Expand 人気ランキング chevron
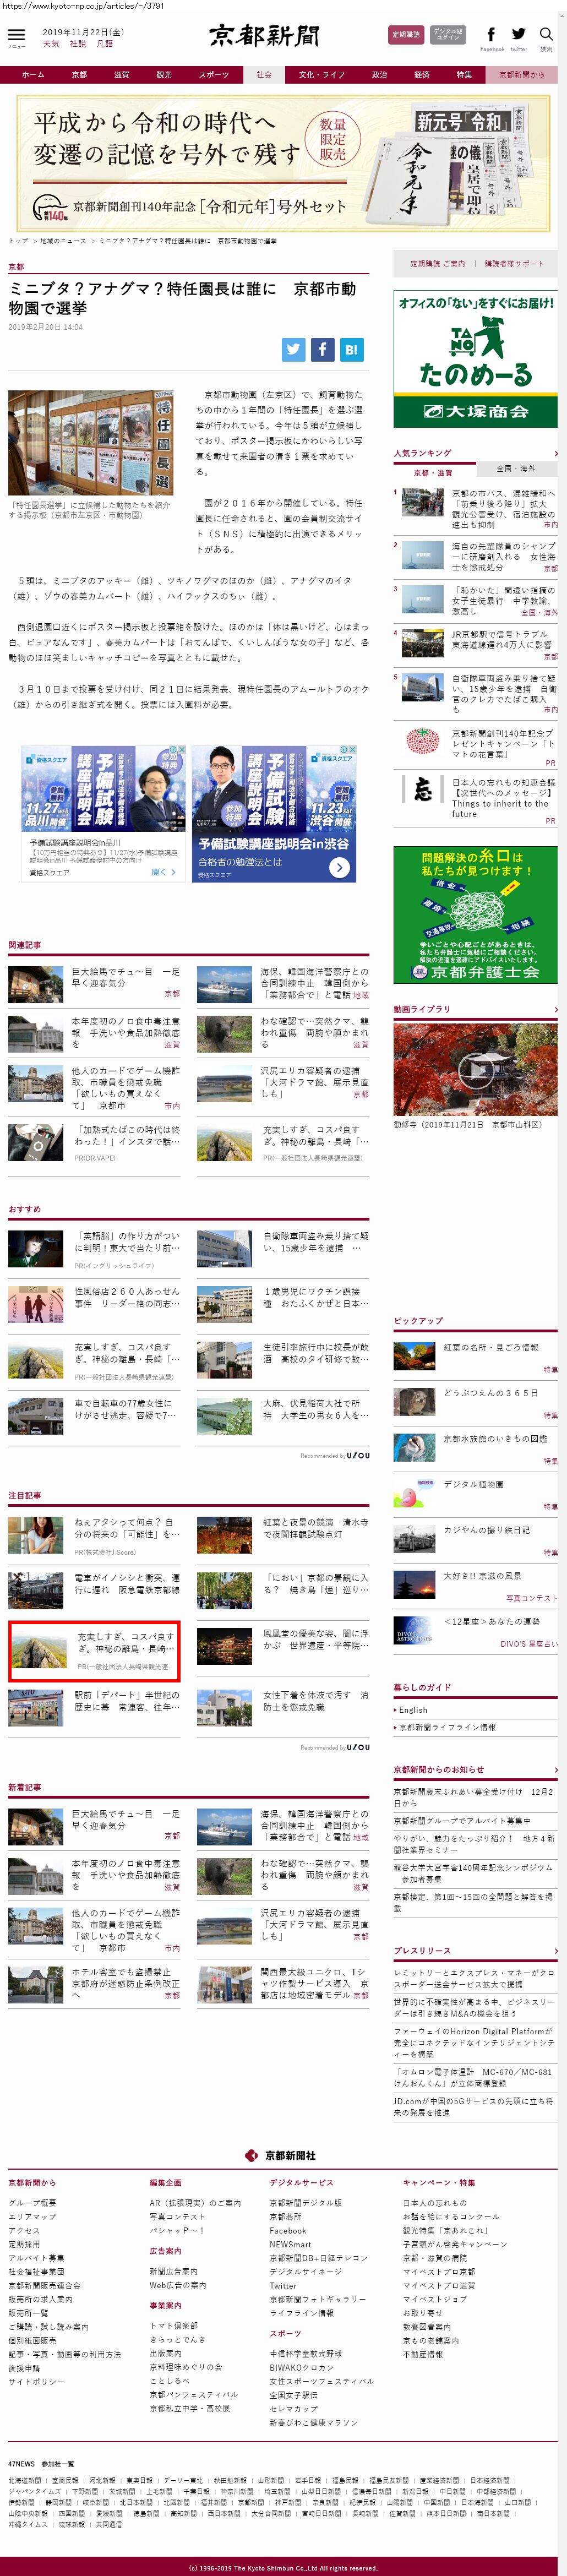Image resolution: width=567 pixels, height=2576 pixels. click(x=555, y=453)
